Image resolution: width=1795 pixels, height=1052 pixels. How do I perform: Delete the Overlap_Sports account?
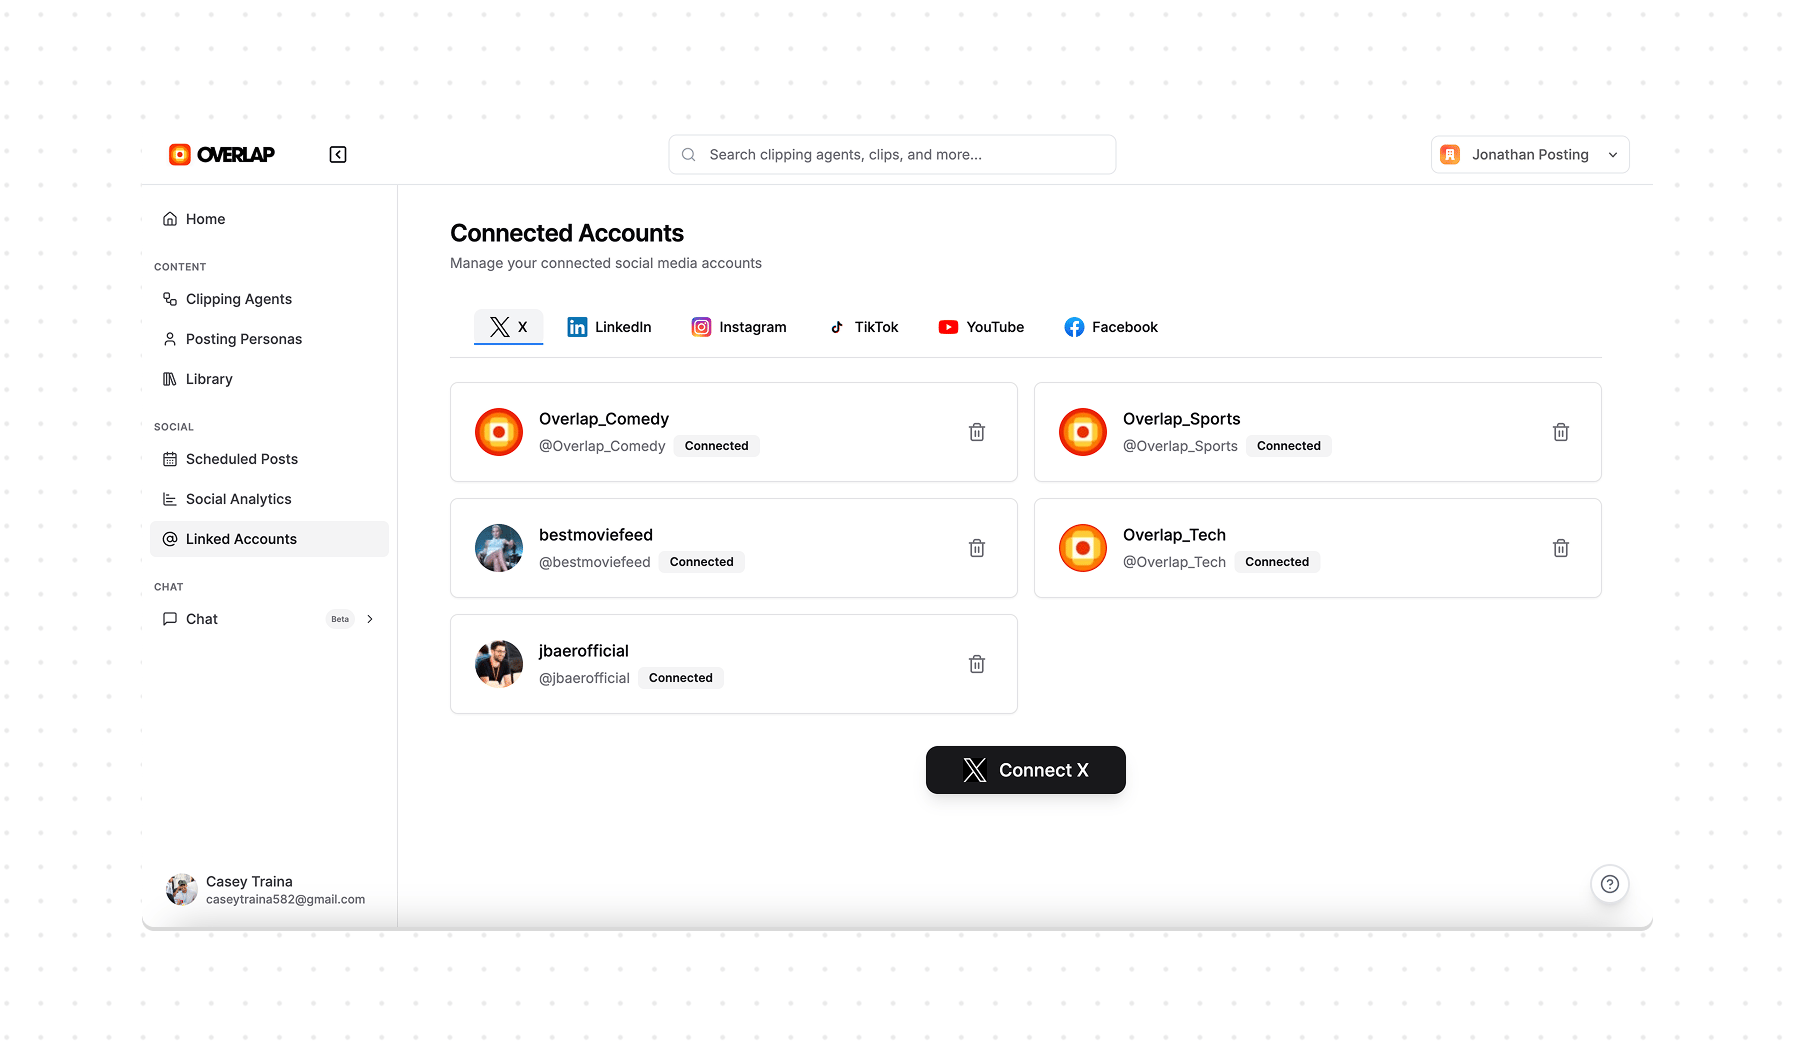click(x=1561, y=432)
